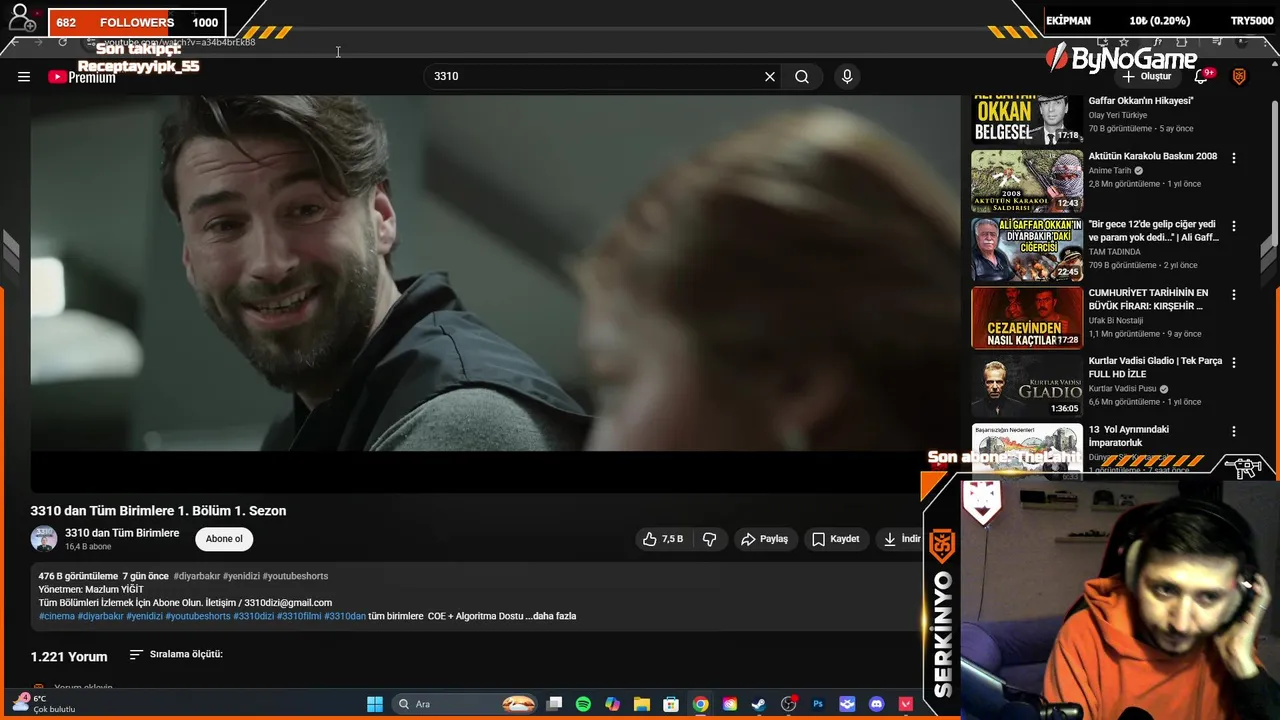1280x720 pixels.
Task: Open options for Kurtlar Vadisi Gladio video
Action: pos(1234,362)
